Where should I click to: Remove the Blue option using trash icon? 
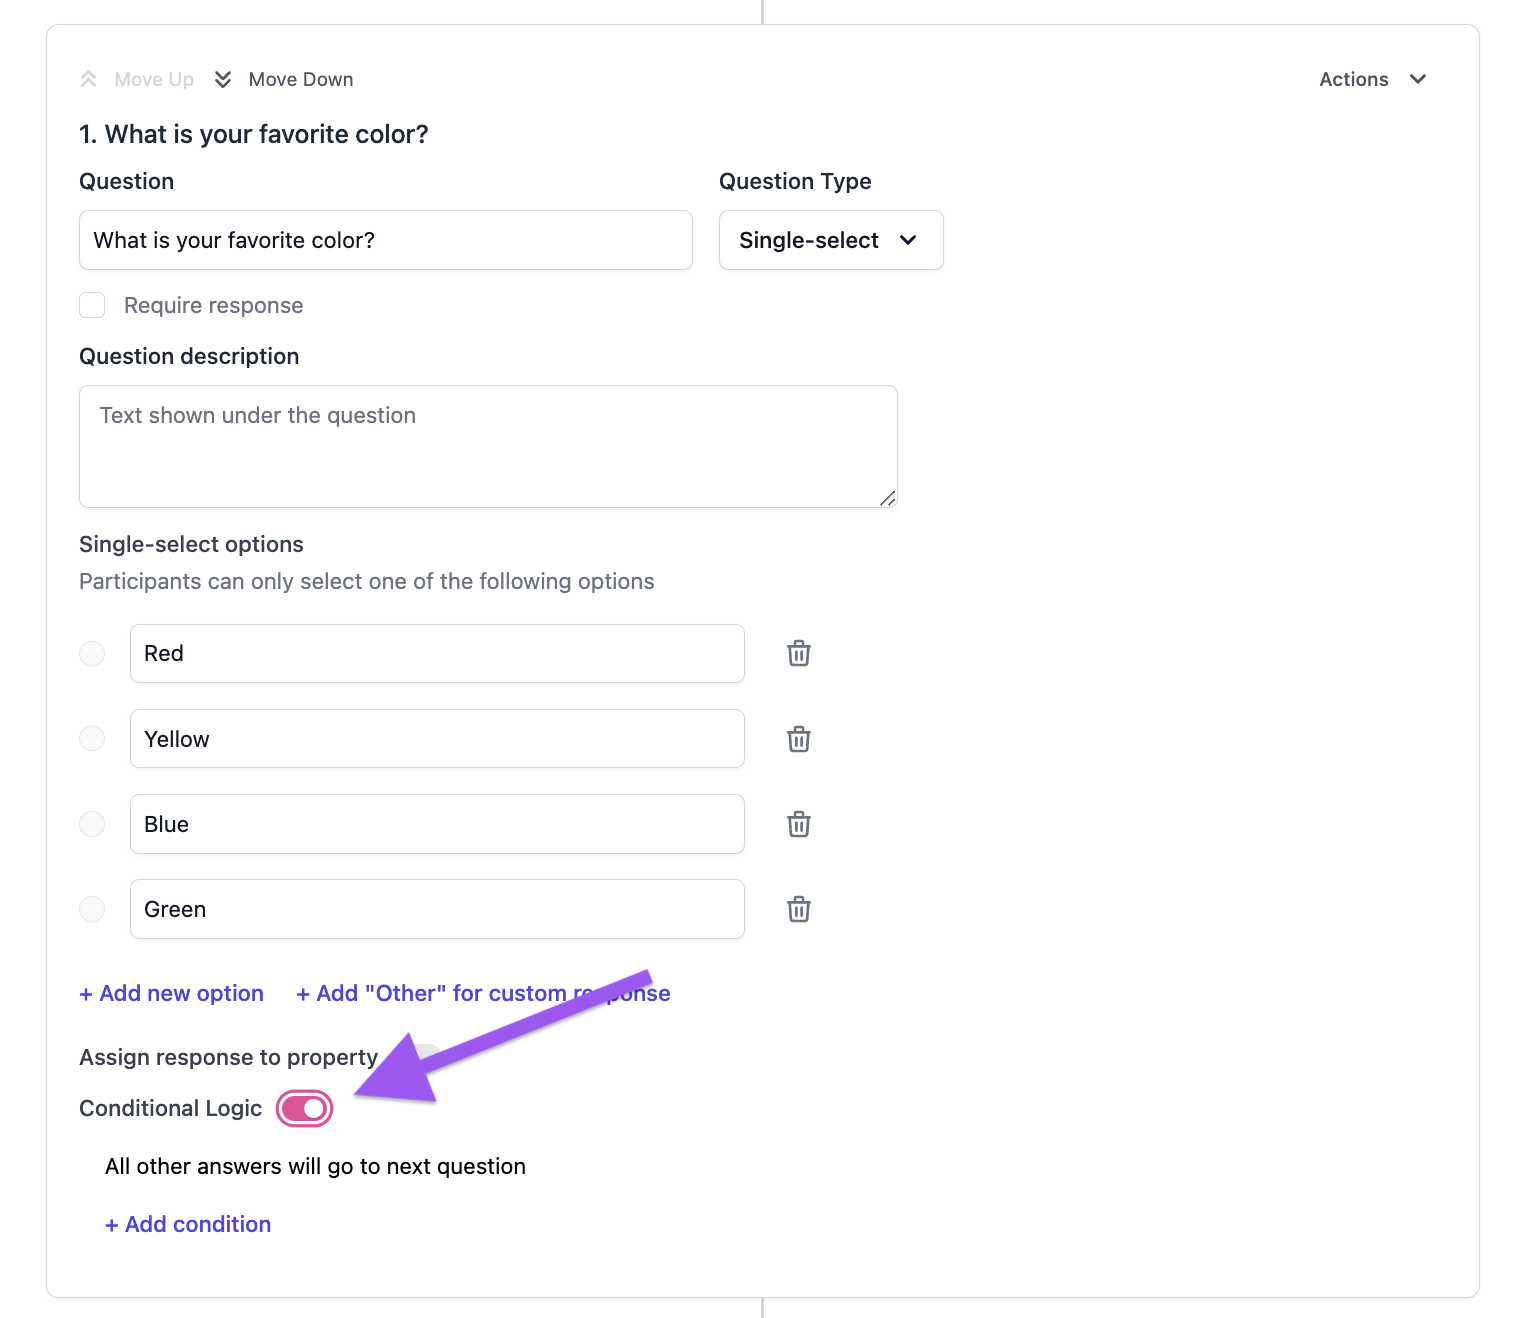click(798, 824)
